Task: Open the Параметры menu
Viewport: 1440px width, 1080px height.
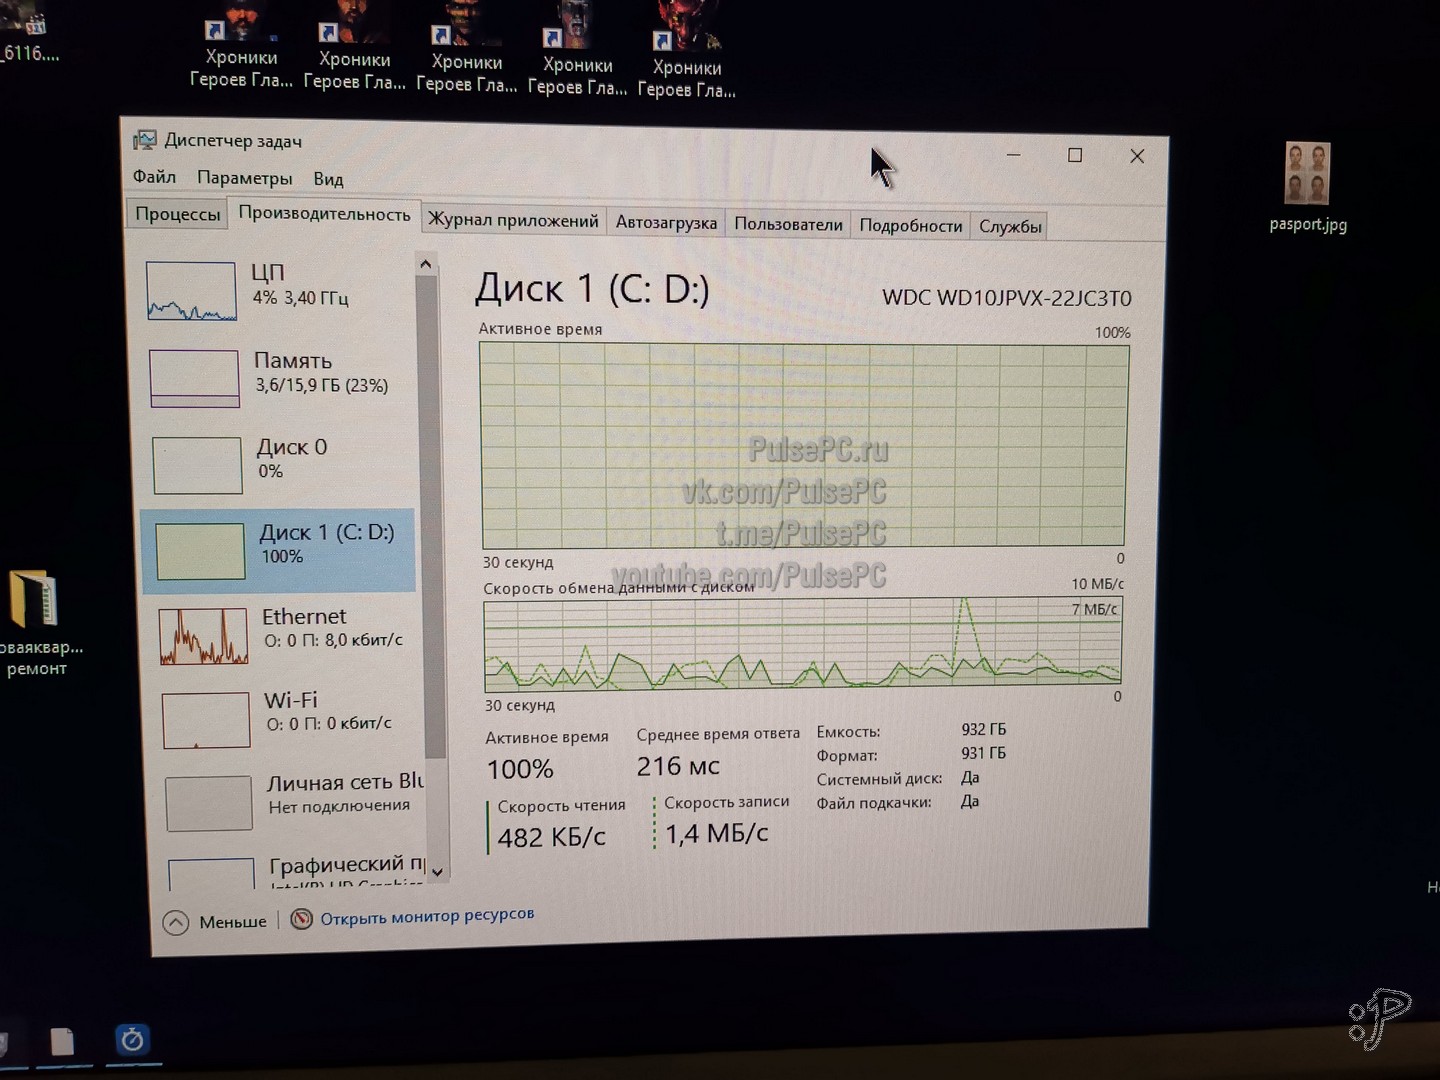Action: tap(244, 178)
